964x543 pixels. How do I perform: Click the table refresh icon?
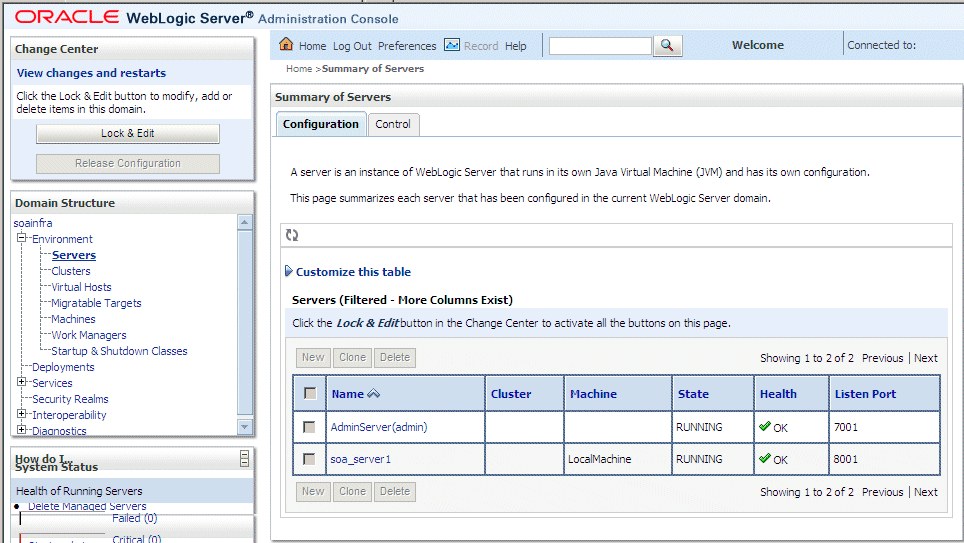coord(292,235)
